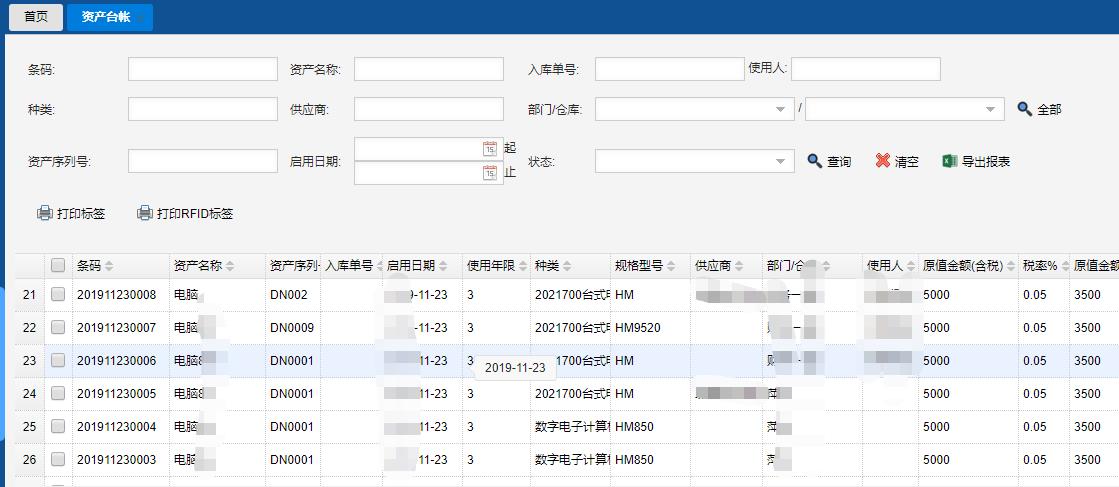Image resolution: width=1119 pixels, height=487 pixels.
Task: Click the 打印标签 printer icon
Action: pyautogui.click(x=44, y=213)
